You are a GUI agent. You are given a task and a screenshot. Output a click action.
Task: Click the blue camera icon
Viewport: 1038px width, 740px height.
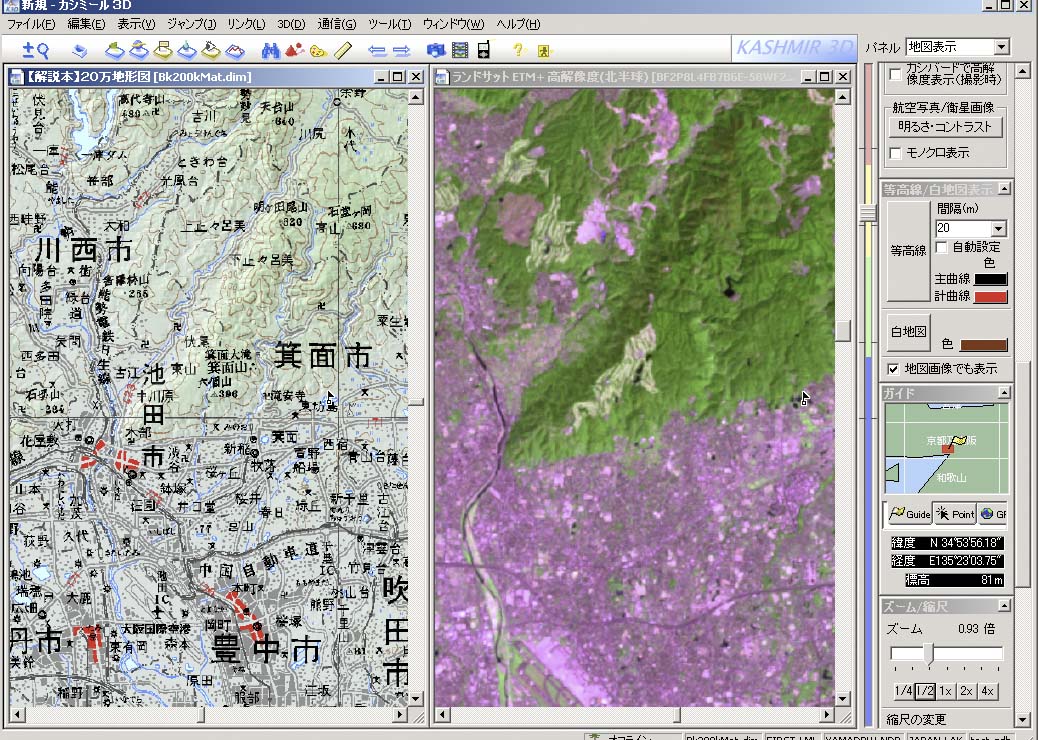[436, 50]
